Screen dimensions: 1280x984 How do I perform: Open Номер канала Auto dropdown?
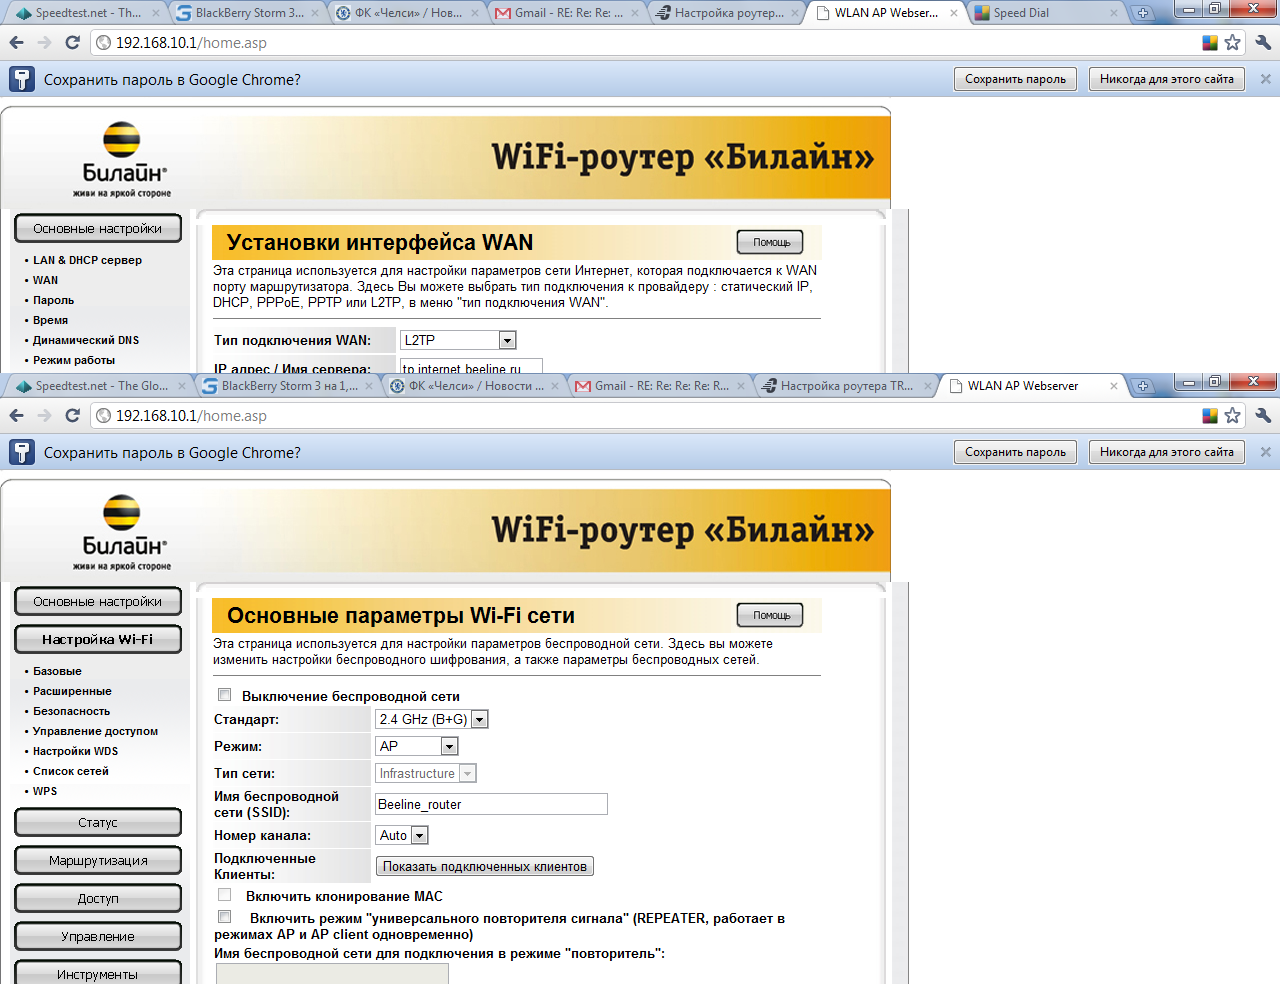pyautogui.click(x=402, y=835)
